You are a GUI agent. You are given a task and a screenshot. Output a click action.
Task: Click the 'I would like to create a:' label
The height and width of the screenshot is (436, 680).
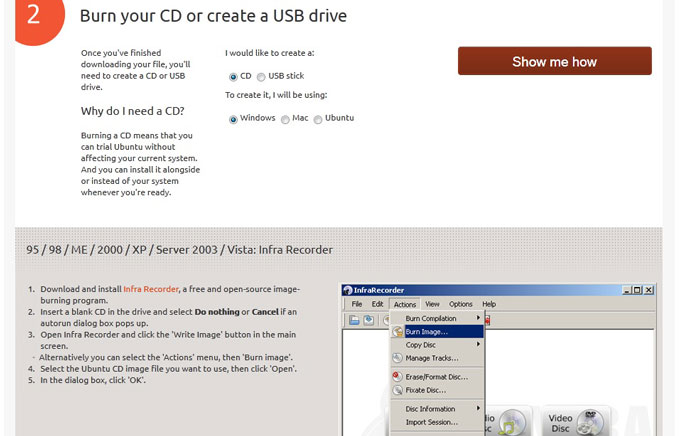coord(270,53)
